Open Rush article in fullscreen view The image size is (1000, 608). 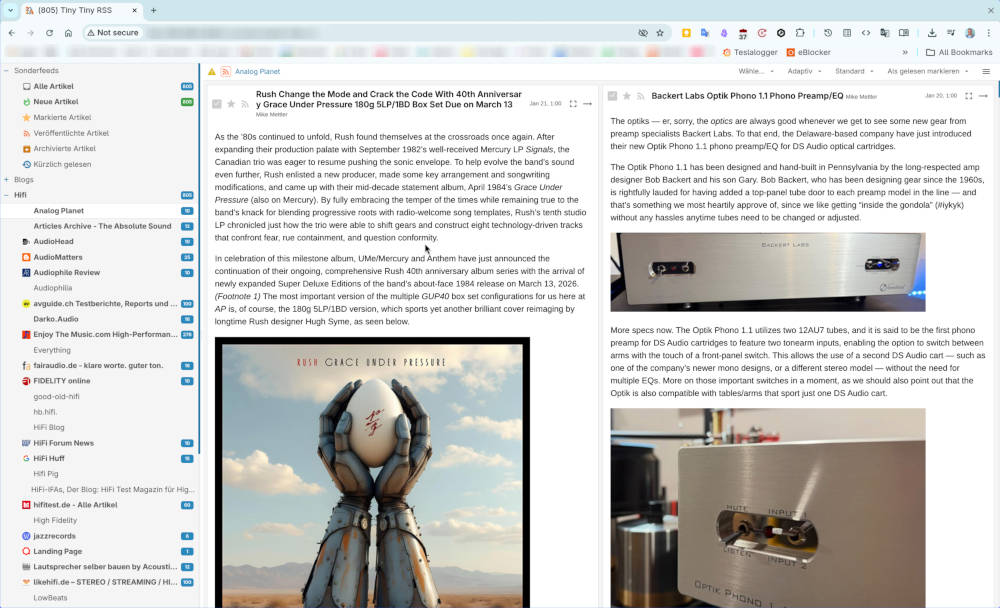click(x=573, y=104)
